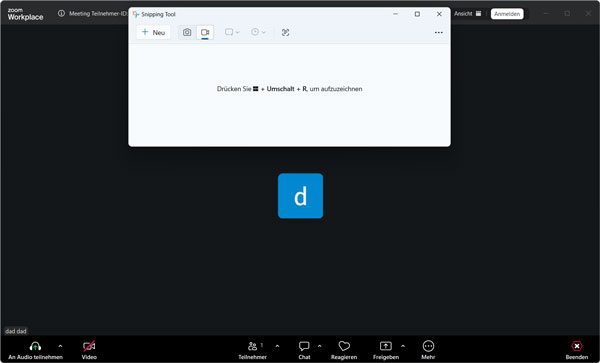Click the Neu button in Snipping Tool

(153, 33)
